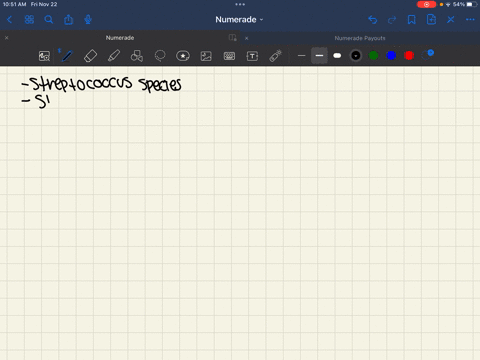Close the Numerade Payouts tab

point(247,38)
